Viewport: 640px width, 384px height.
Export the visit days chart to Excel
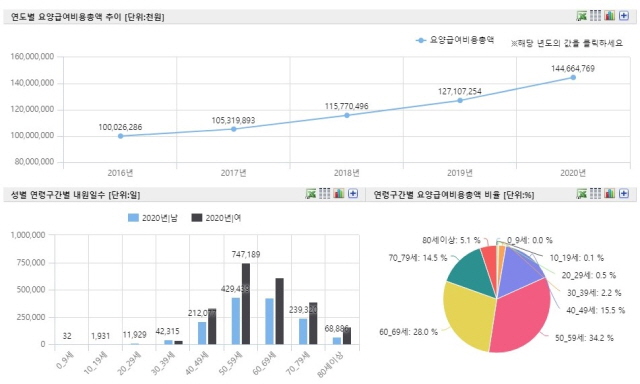(x=311, y=193)
